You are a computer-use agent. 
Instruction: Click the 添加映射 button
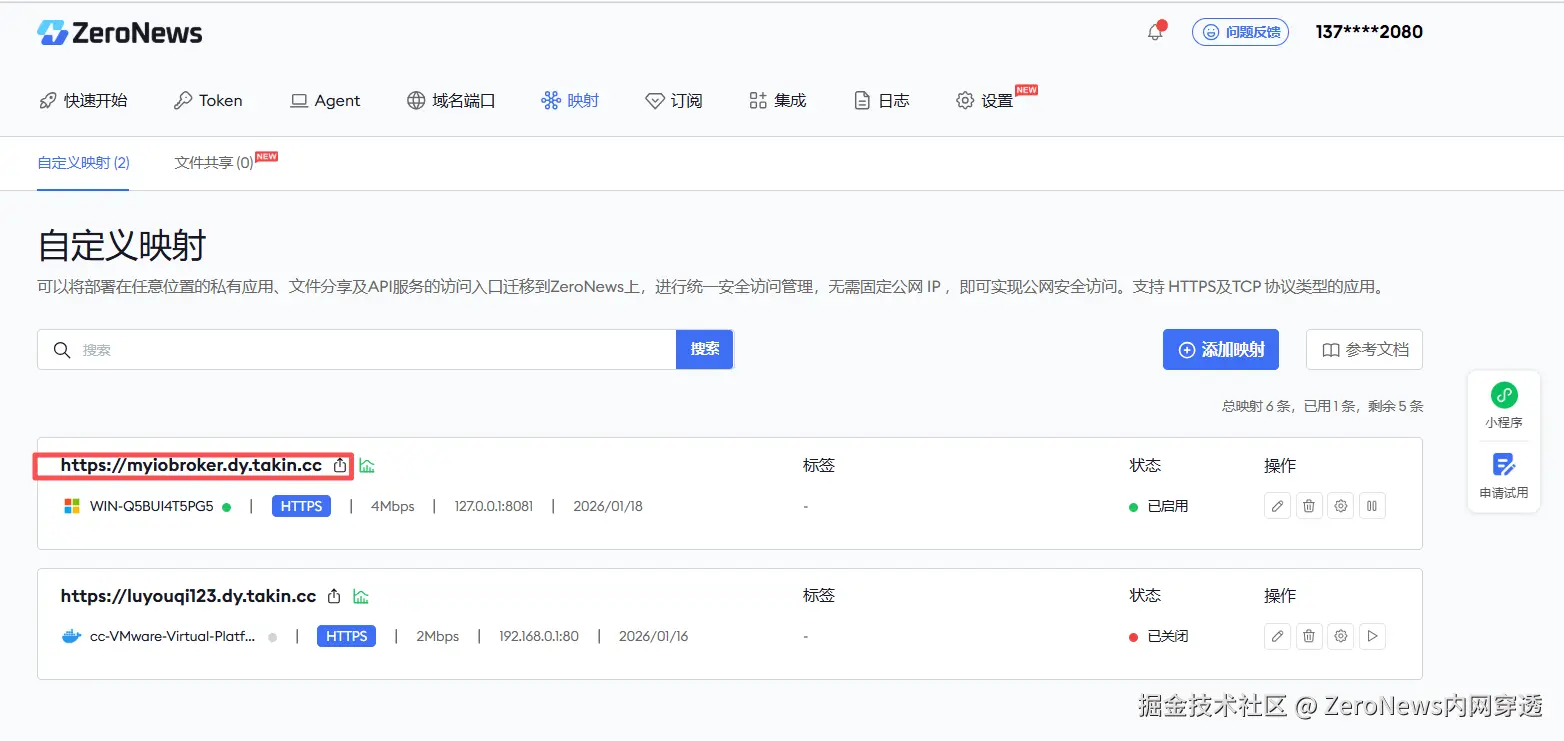pyautogui.click(x=1221, y=350)
